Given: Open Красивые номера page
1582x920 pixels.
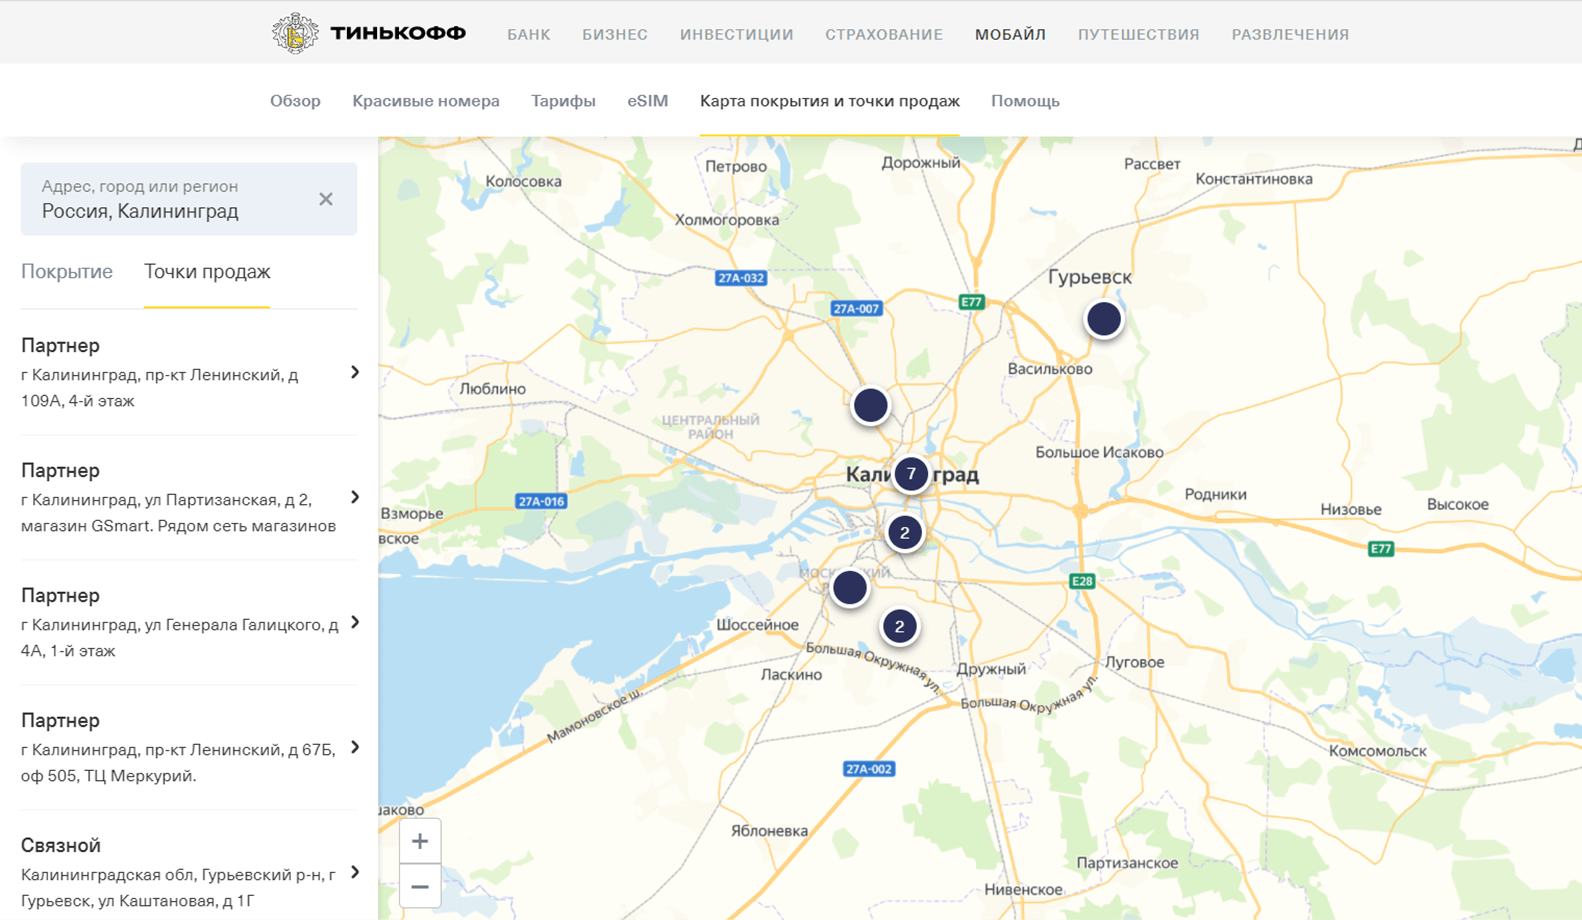Looking at the screenshot, I should click(426, 101).
